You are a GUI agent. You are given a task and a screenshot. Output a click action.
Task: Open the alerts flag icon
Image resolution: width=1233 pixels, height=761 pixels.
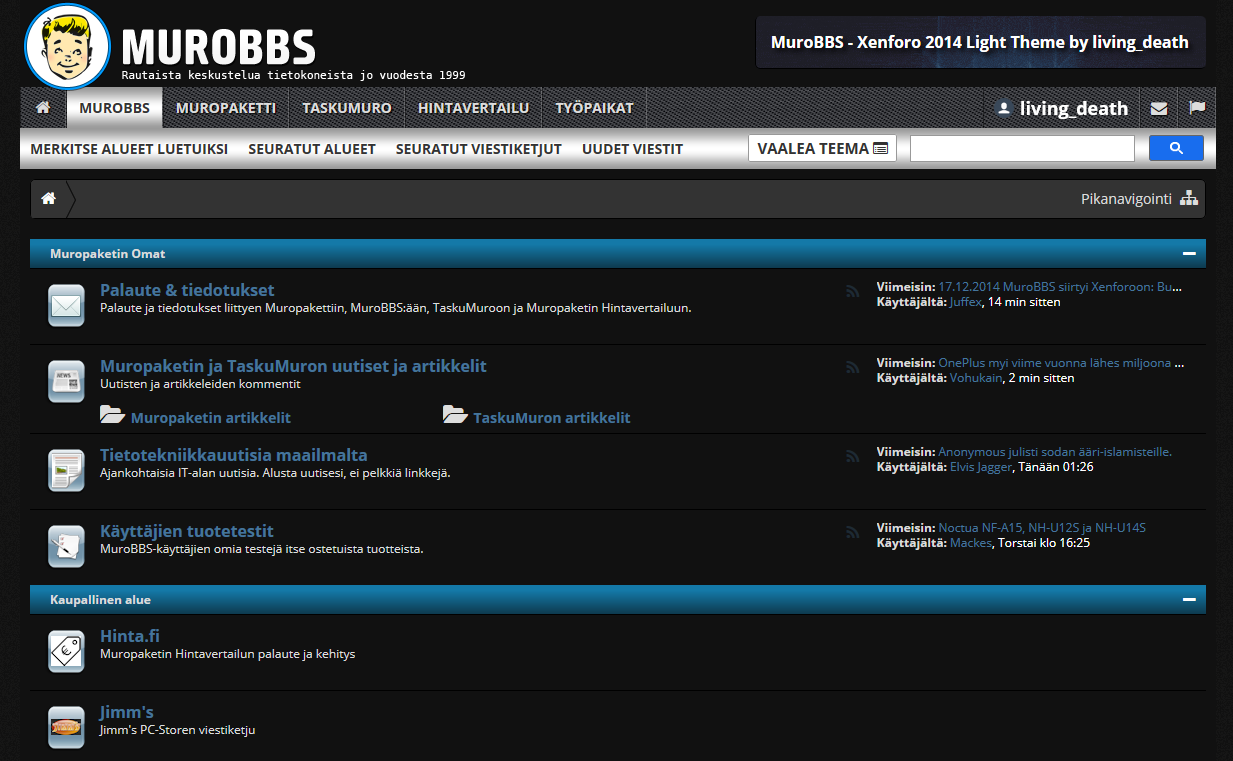point(1197,108)
